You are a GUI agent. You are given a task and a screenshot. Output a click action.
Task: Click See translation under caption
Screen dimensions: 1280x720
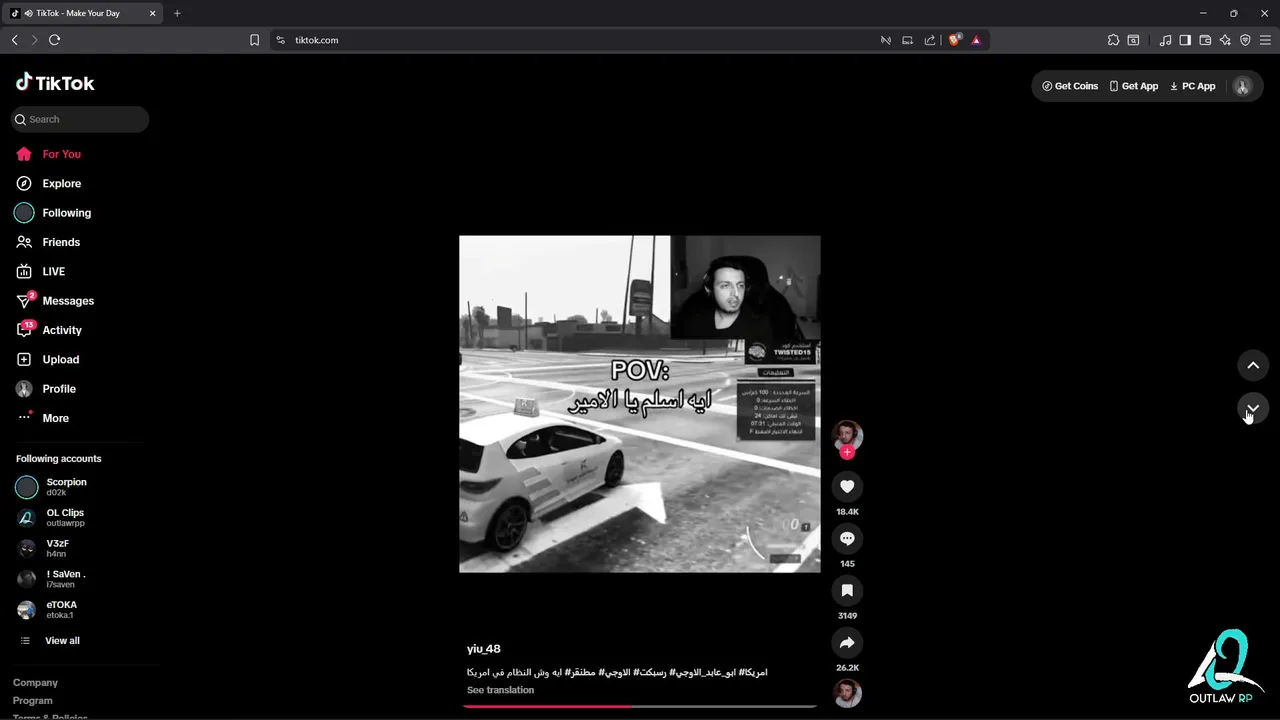[x=500, y=690]
